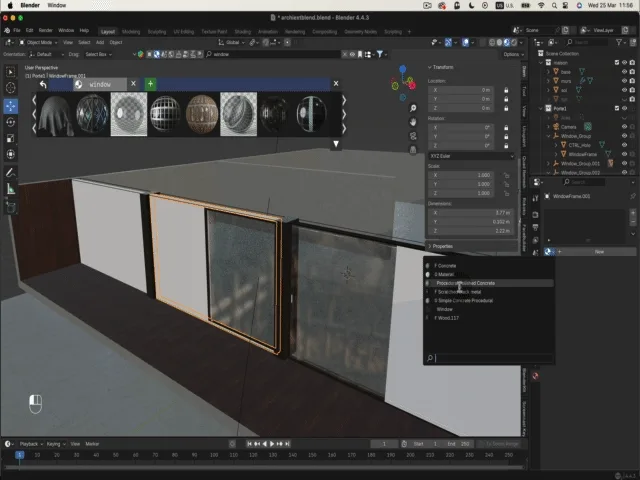640x480 pixels.
Task: Open the Modeling workspace tab
Action: (131, 31)
